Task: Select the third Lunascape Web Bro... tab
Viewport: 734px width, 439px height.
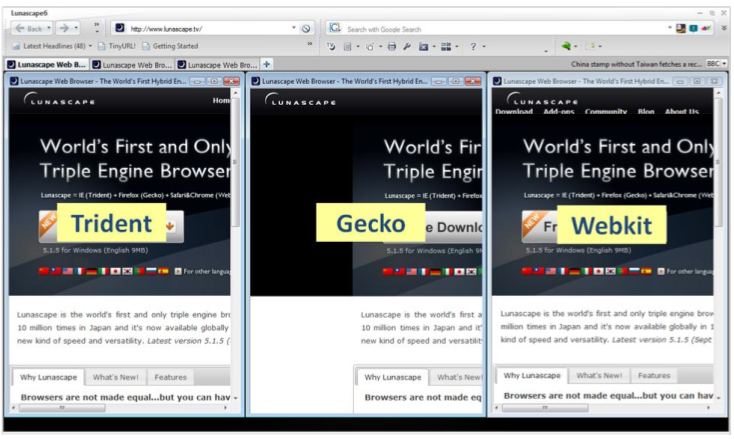Action: pos(217,65)
